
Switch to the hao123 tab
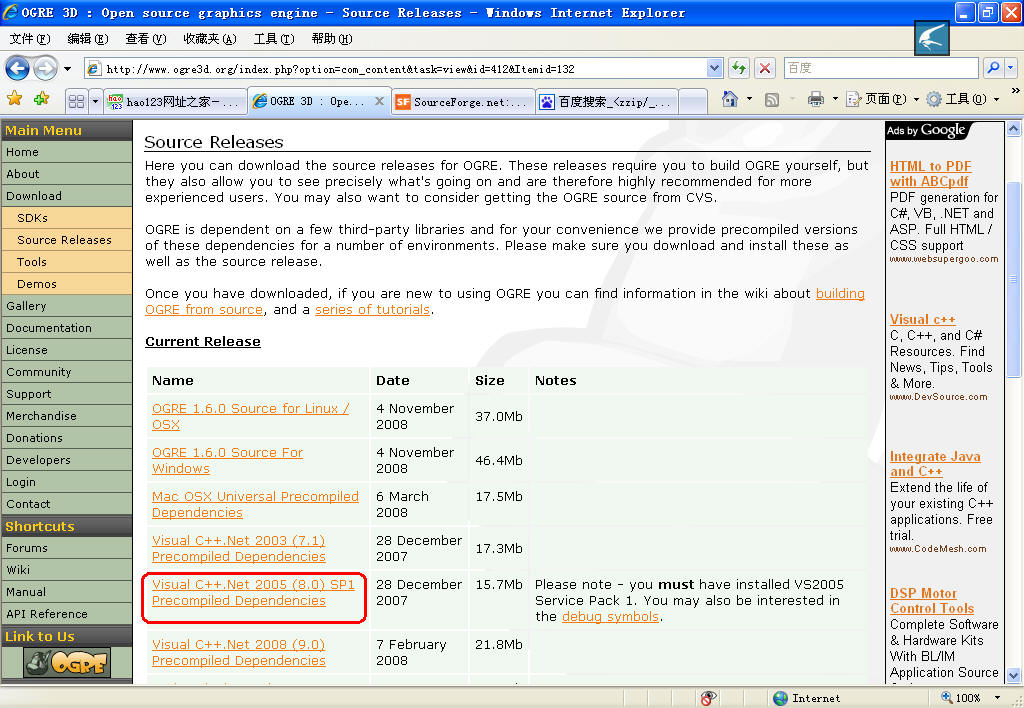tap(174, 101)
